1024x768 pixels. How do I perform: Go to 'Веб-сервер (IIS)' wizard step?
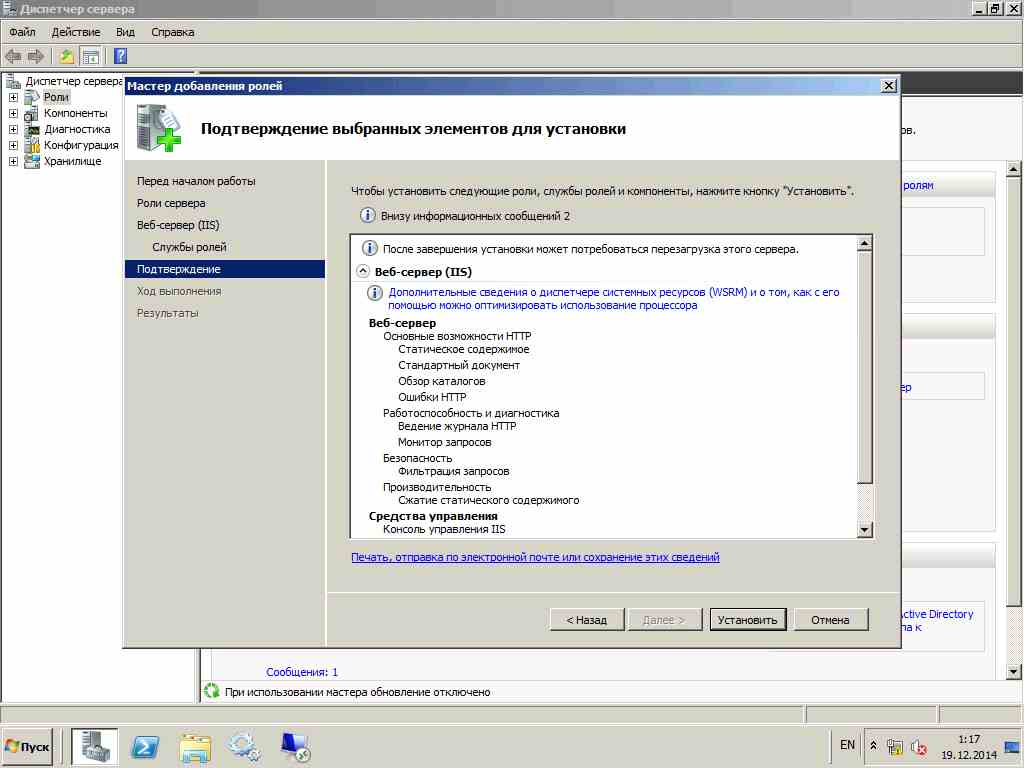[x=178, y=225]
